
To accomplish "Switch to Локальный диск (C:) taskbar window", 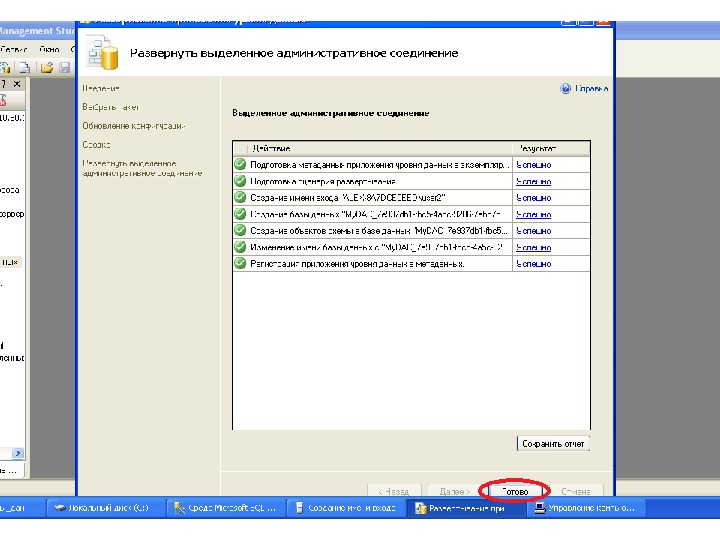I will pyautogui.click(x=104, y=508).
